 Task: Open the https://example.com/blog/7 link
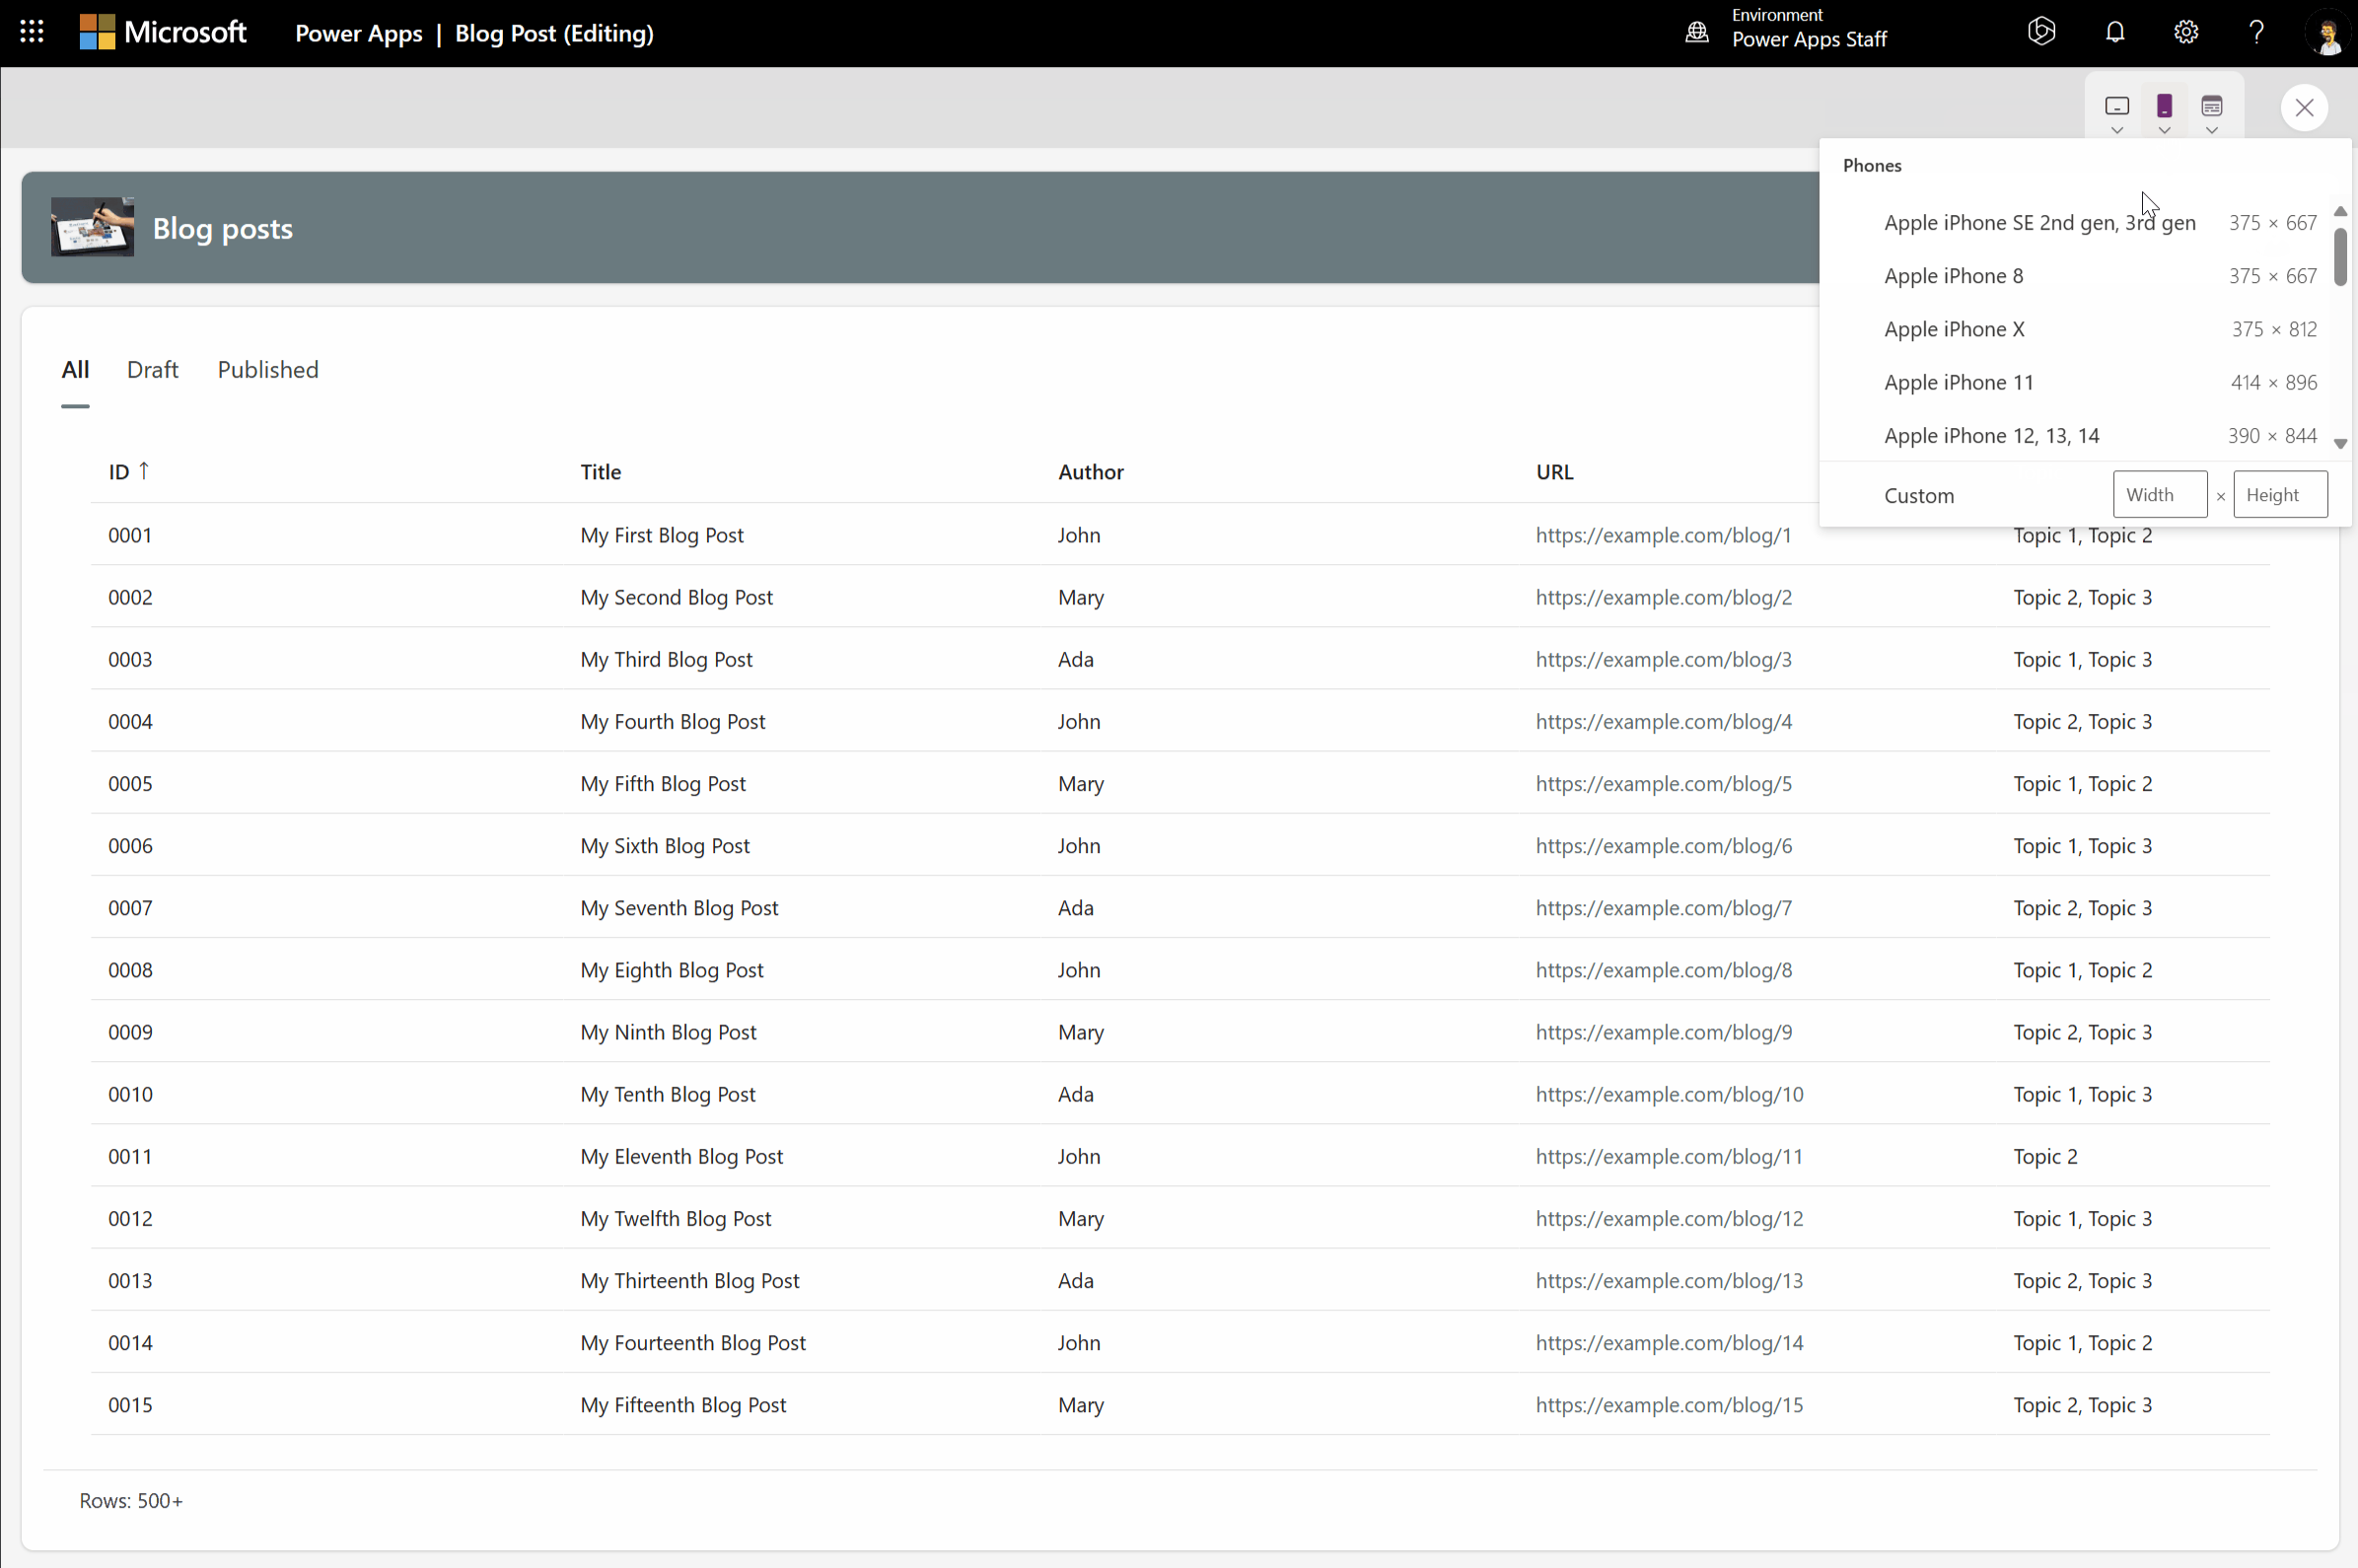tap(1663, 907)
